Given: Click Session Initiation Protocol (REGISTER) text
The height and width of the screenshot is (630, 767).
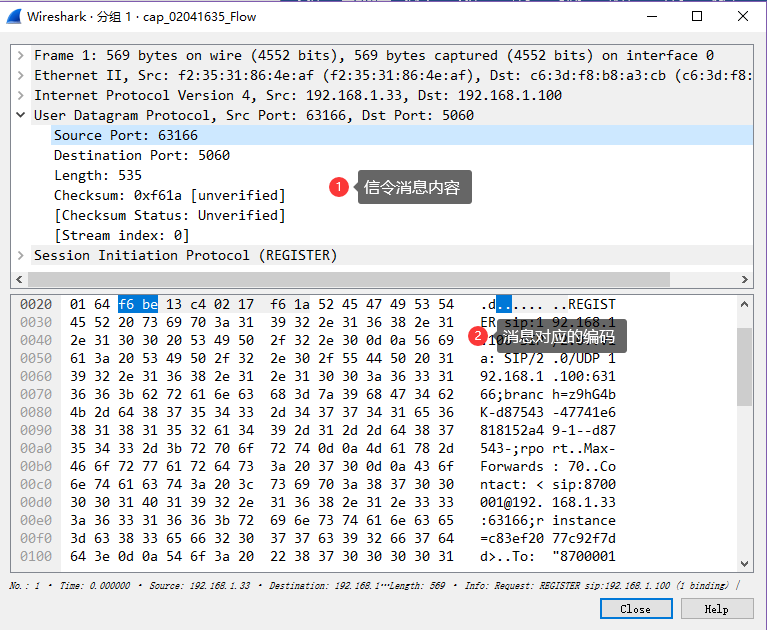Looking at the screenshot, I should click(185, 255).
